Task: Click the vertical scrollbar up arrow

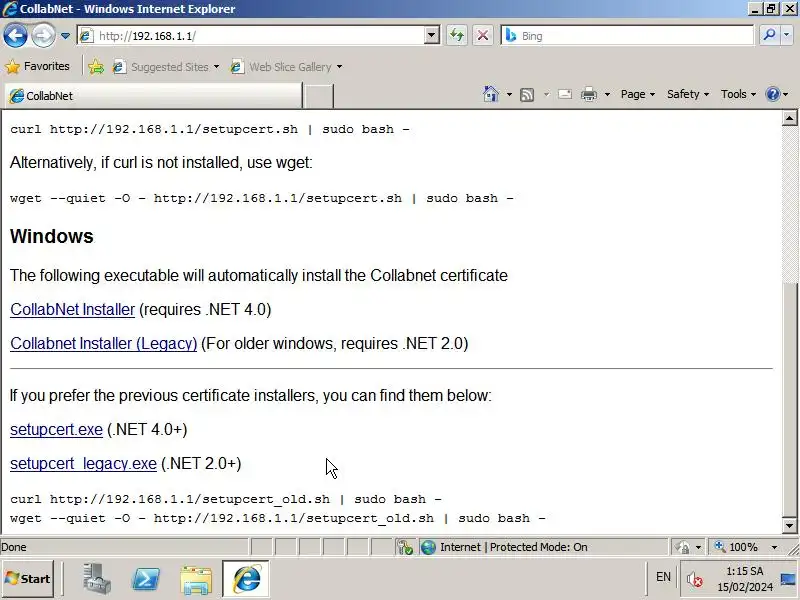Action: coord(789,118)
